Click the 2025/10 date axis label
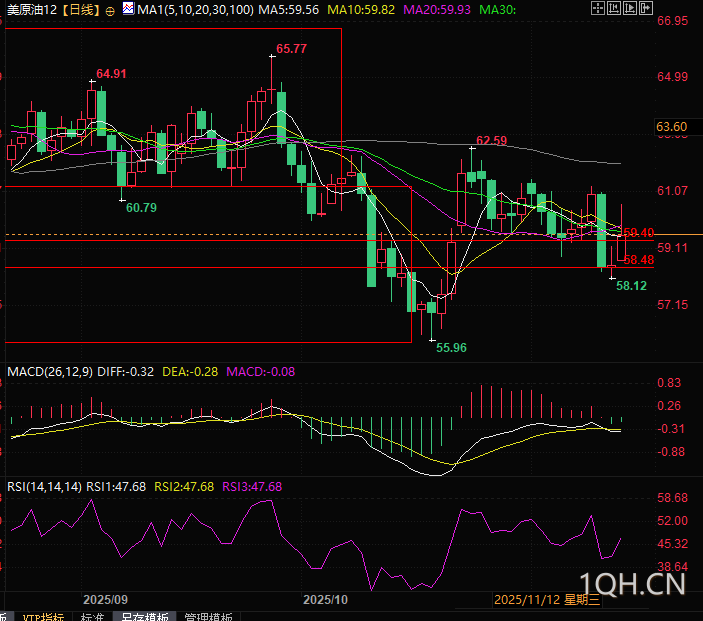703x621 pixels. click(x=325, y=599)
